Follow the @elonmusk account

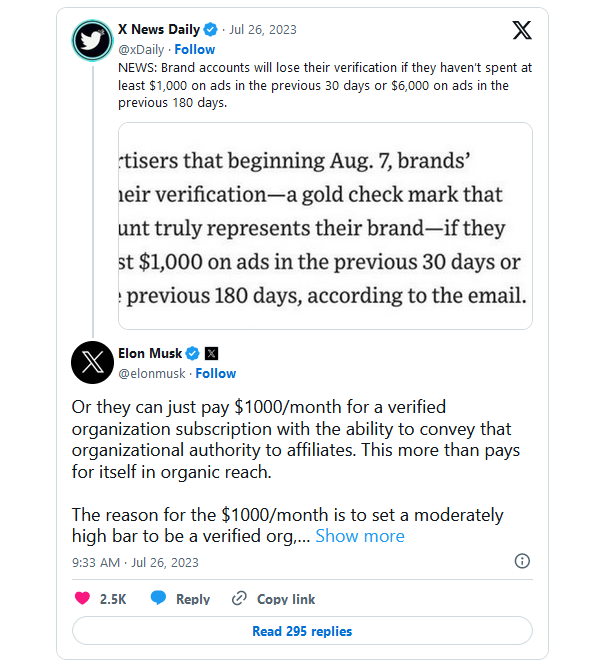(x=216, y=373)
